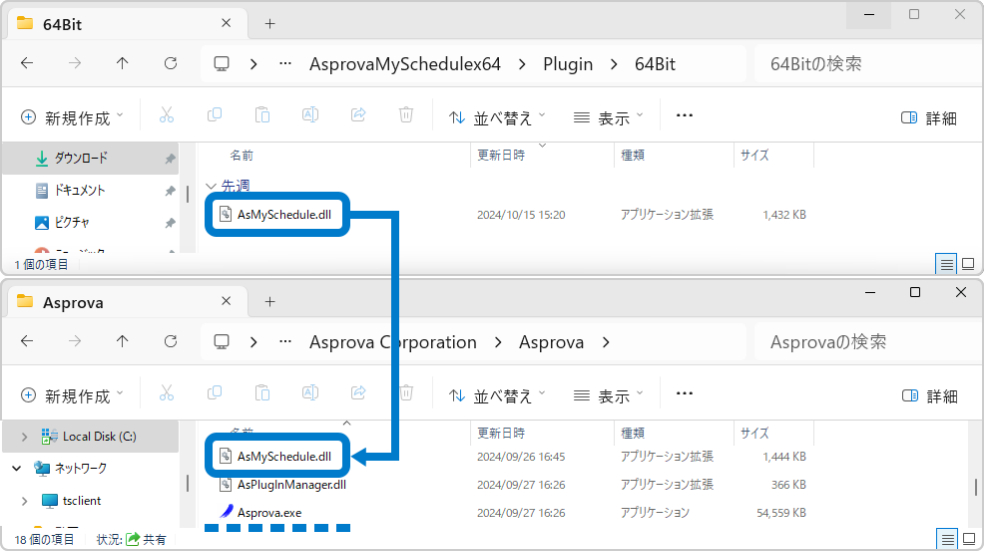Collapse the 先週 group in 64Bit window
The height and width of the screenshot is (551, 984).
(211, 186)
